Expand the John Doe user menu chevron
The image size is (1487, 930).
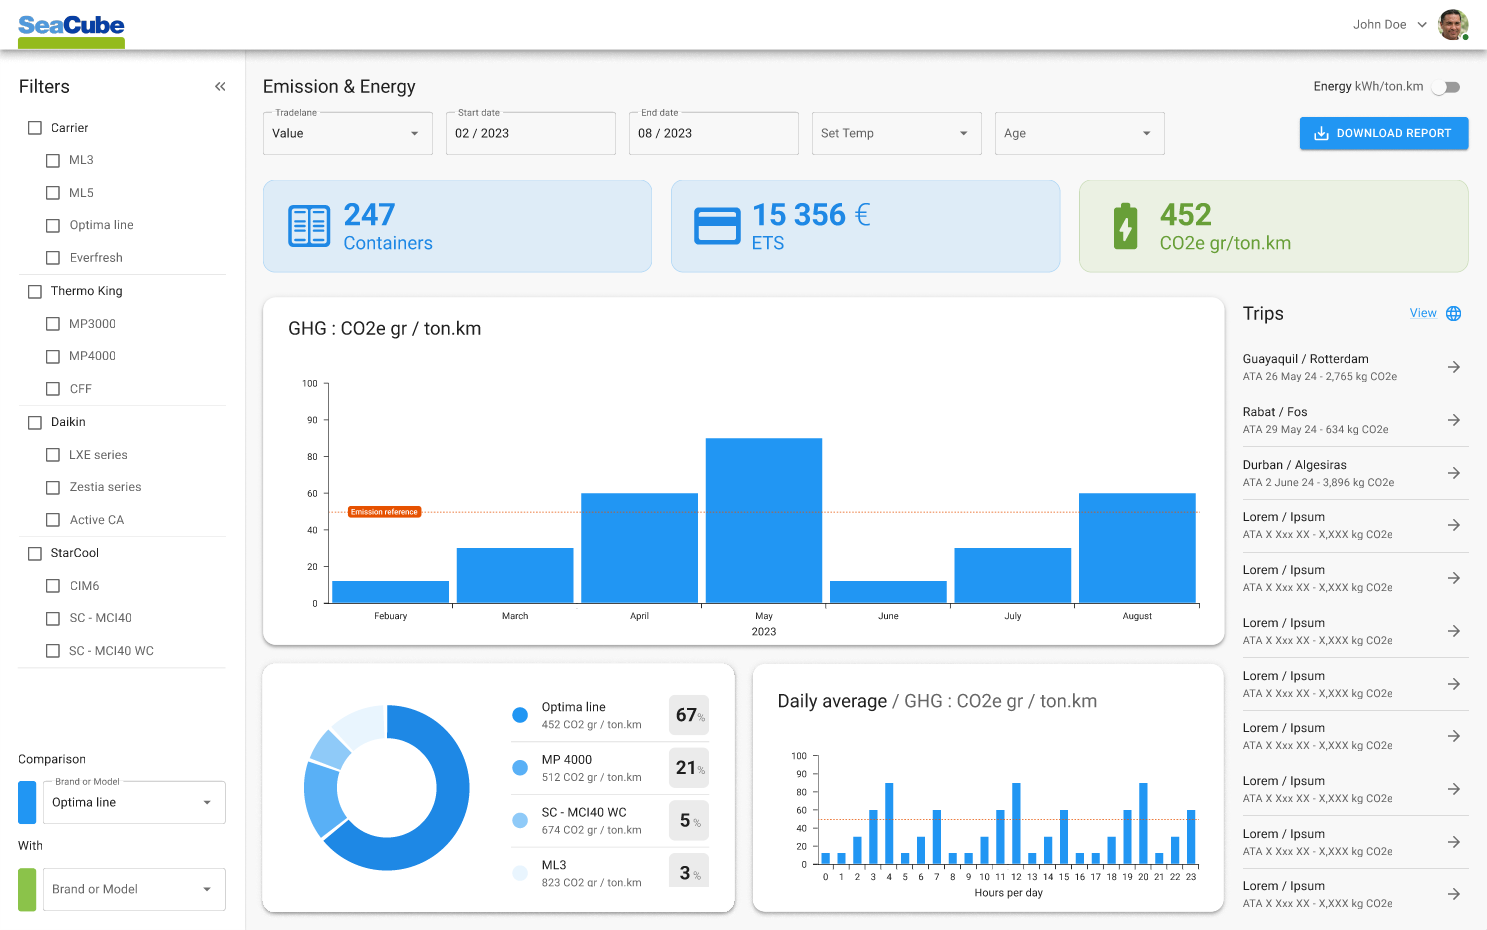[x=1422, y=25]
